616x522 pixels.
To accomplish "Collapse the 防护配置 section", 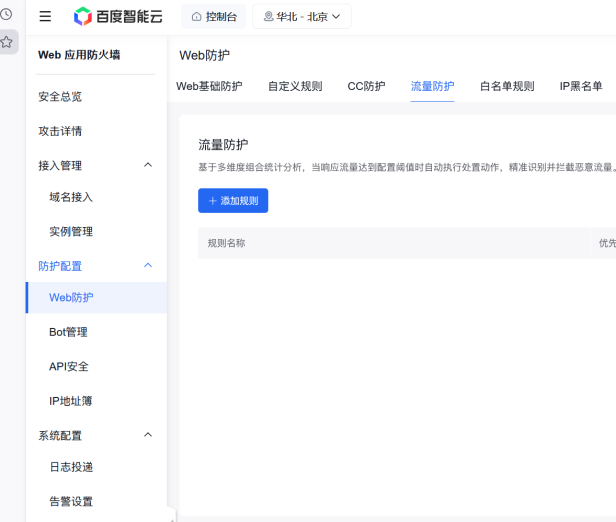I will tap(148, 266).
